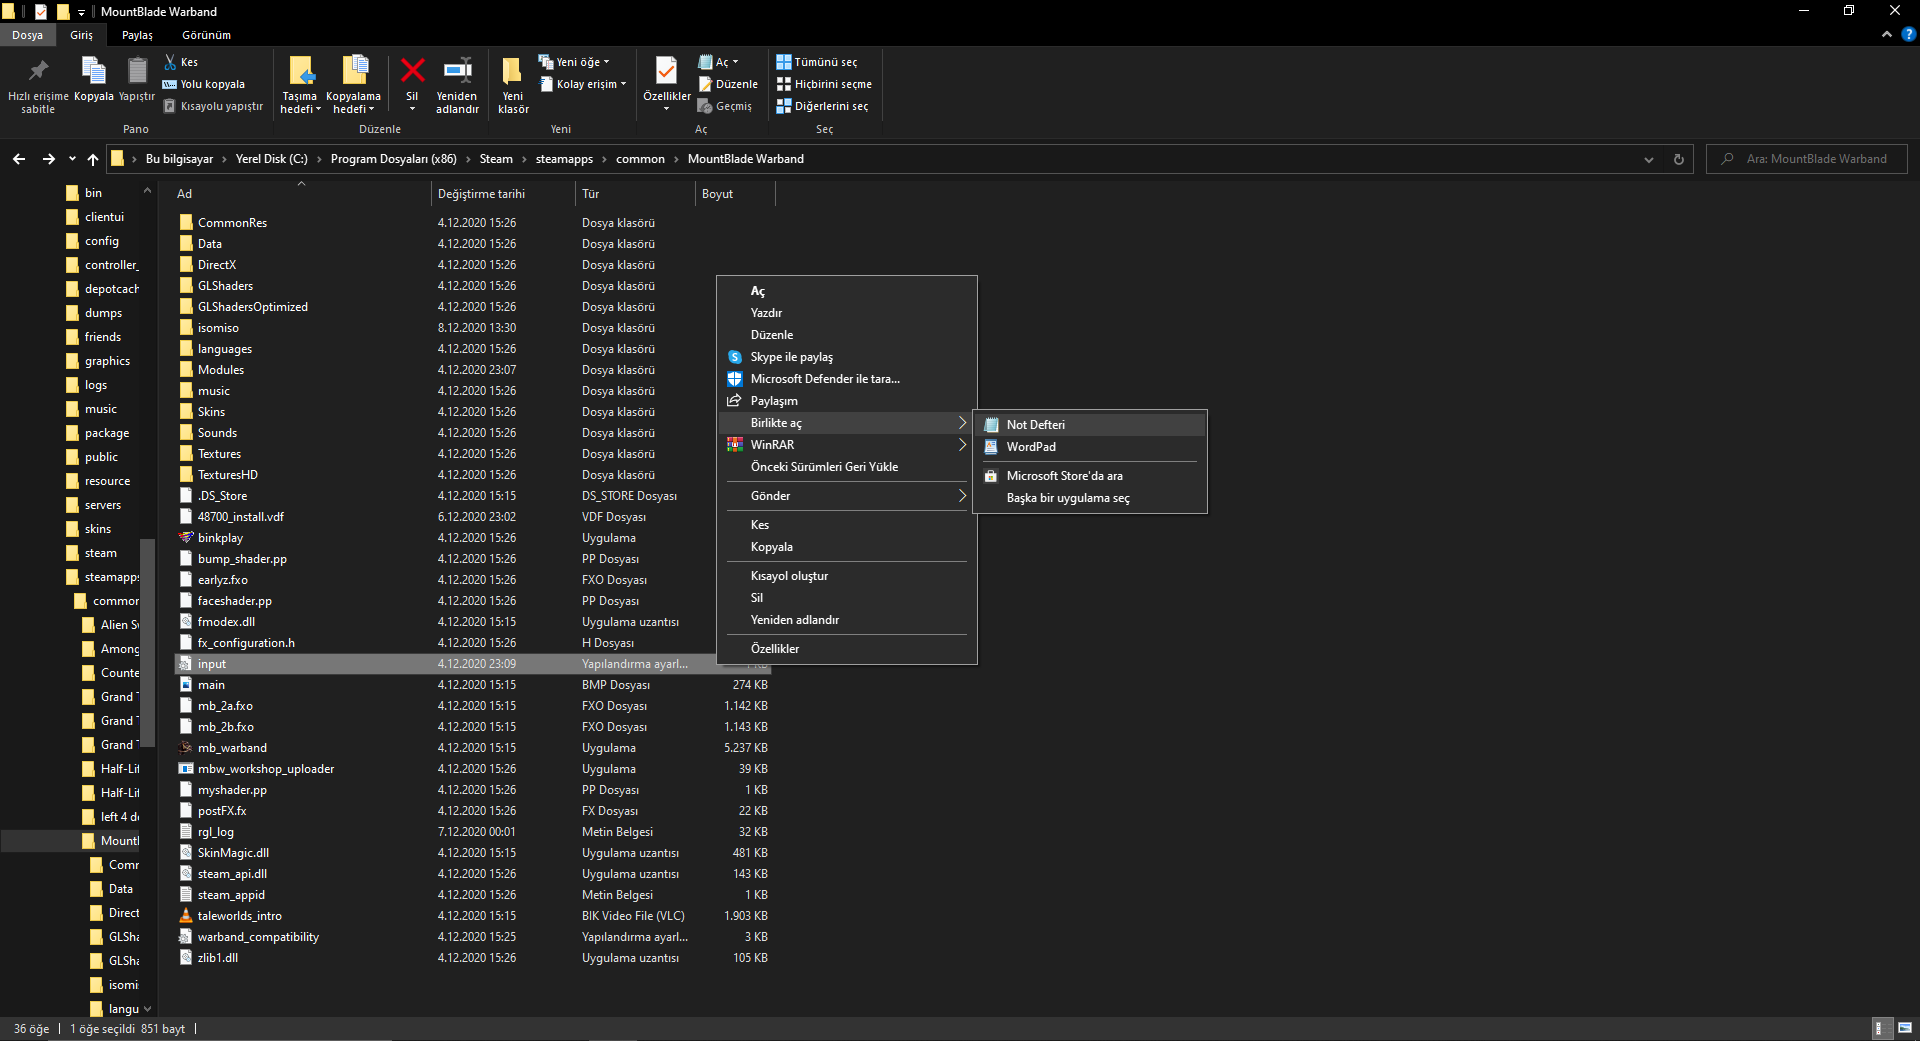Switch to details view icon in status bar
Viewport: 1920px width, 1041px height.
pyautogui.click(x=1880, y=1028)
